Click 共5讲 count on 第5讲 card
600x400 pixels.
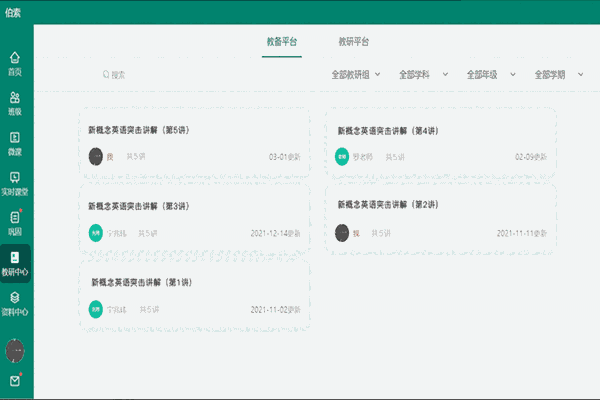pyautogui.click(x=136, y=157)
